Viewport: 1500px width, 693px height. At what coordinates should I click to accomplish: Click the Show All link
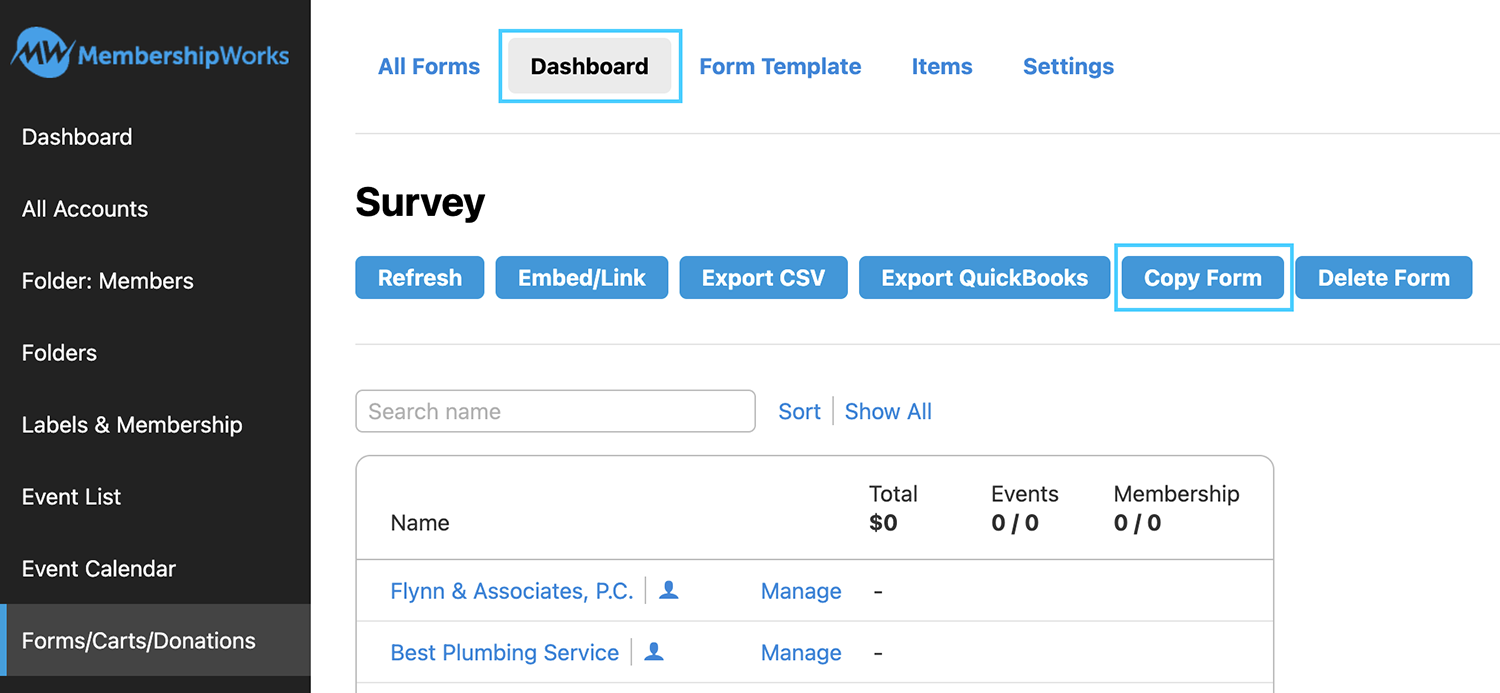tap(888, 412)
